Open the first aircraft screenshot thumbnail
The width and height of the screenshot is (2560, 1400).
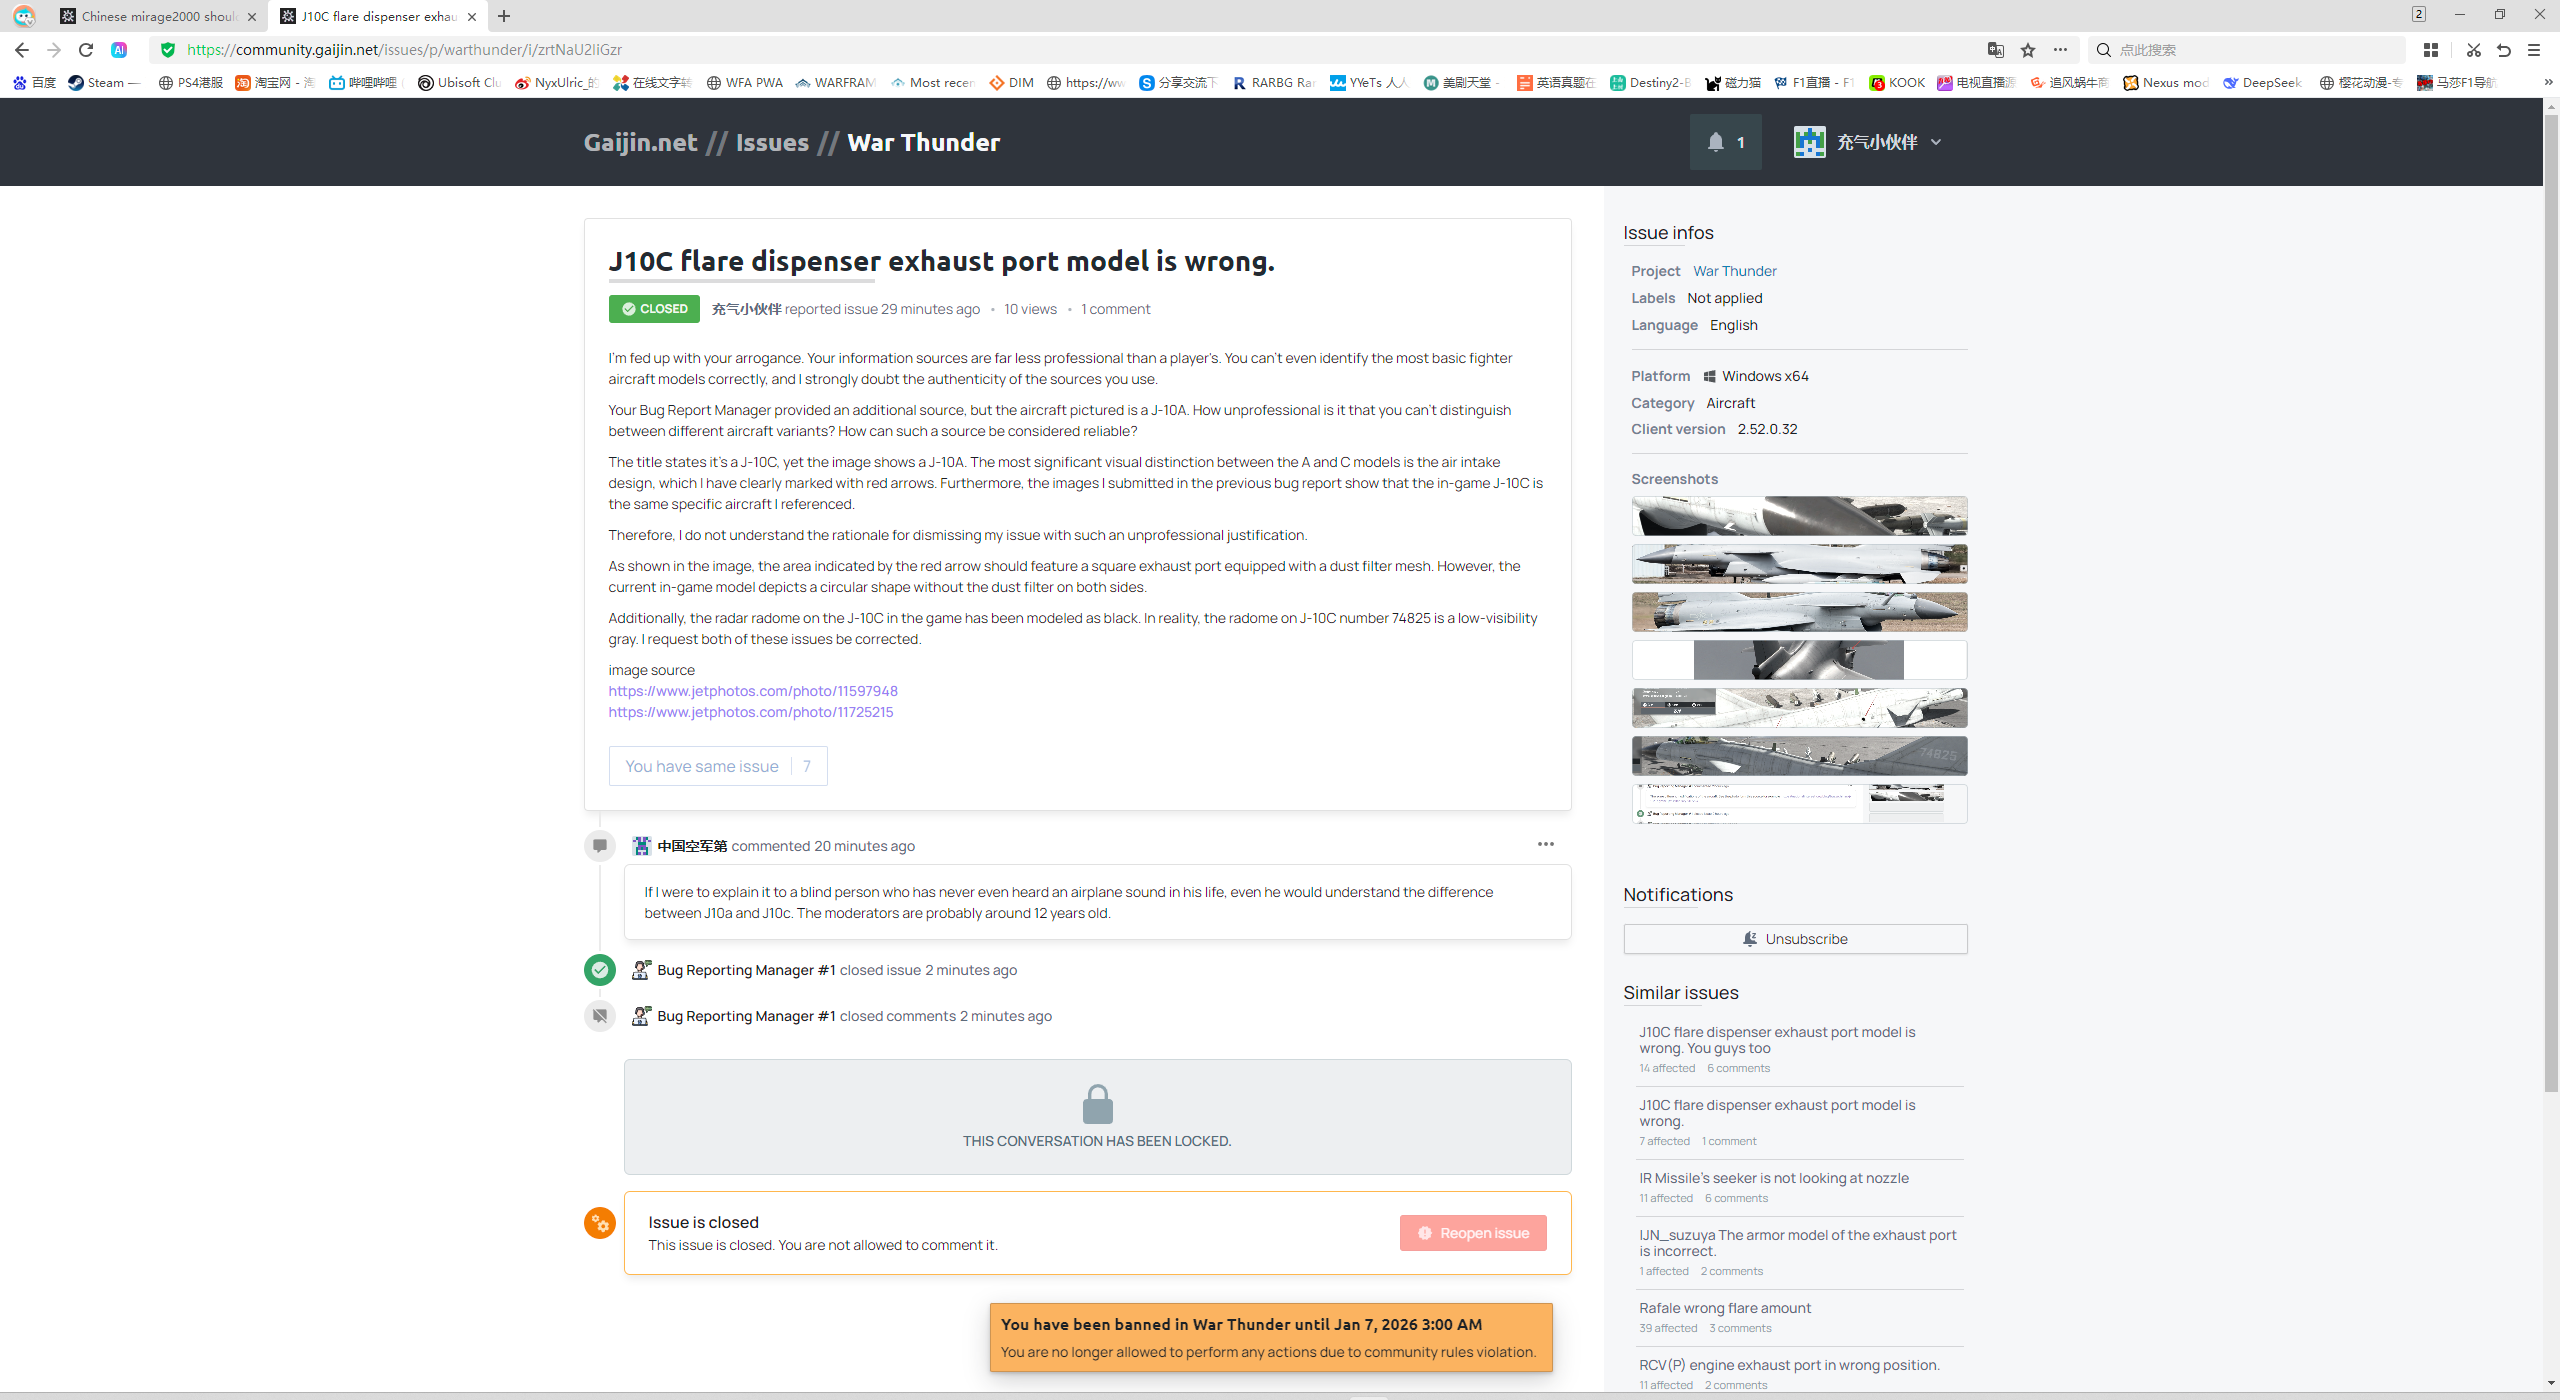click(x=1799, y=516)
